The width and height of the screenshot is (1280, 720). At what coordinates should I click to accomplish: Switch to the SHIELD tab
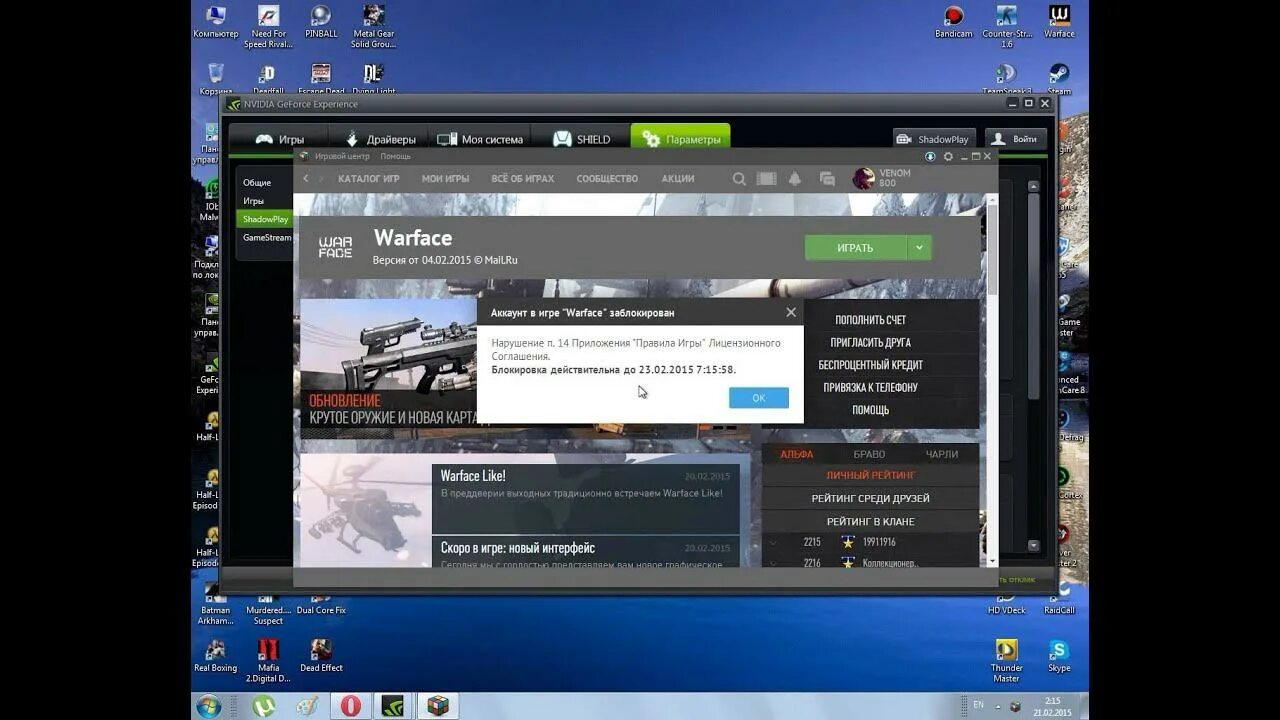(x=581, y=139)
